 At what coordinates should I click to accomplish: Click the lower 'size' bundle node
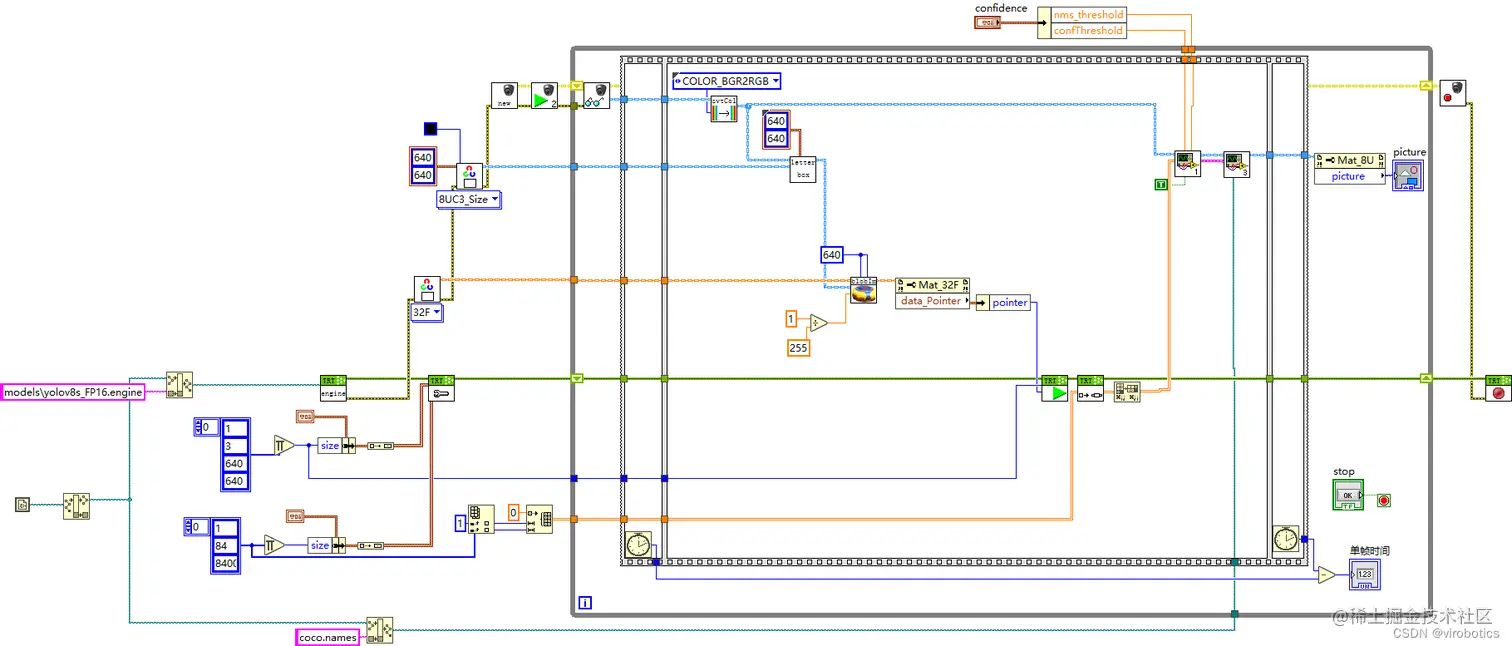pos(325,545)
